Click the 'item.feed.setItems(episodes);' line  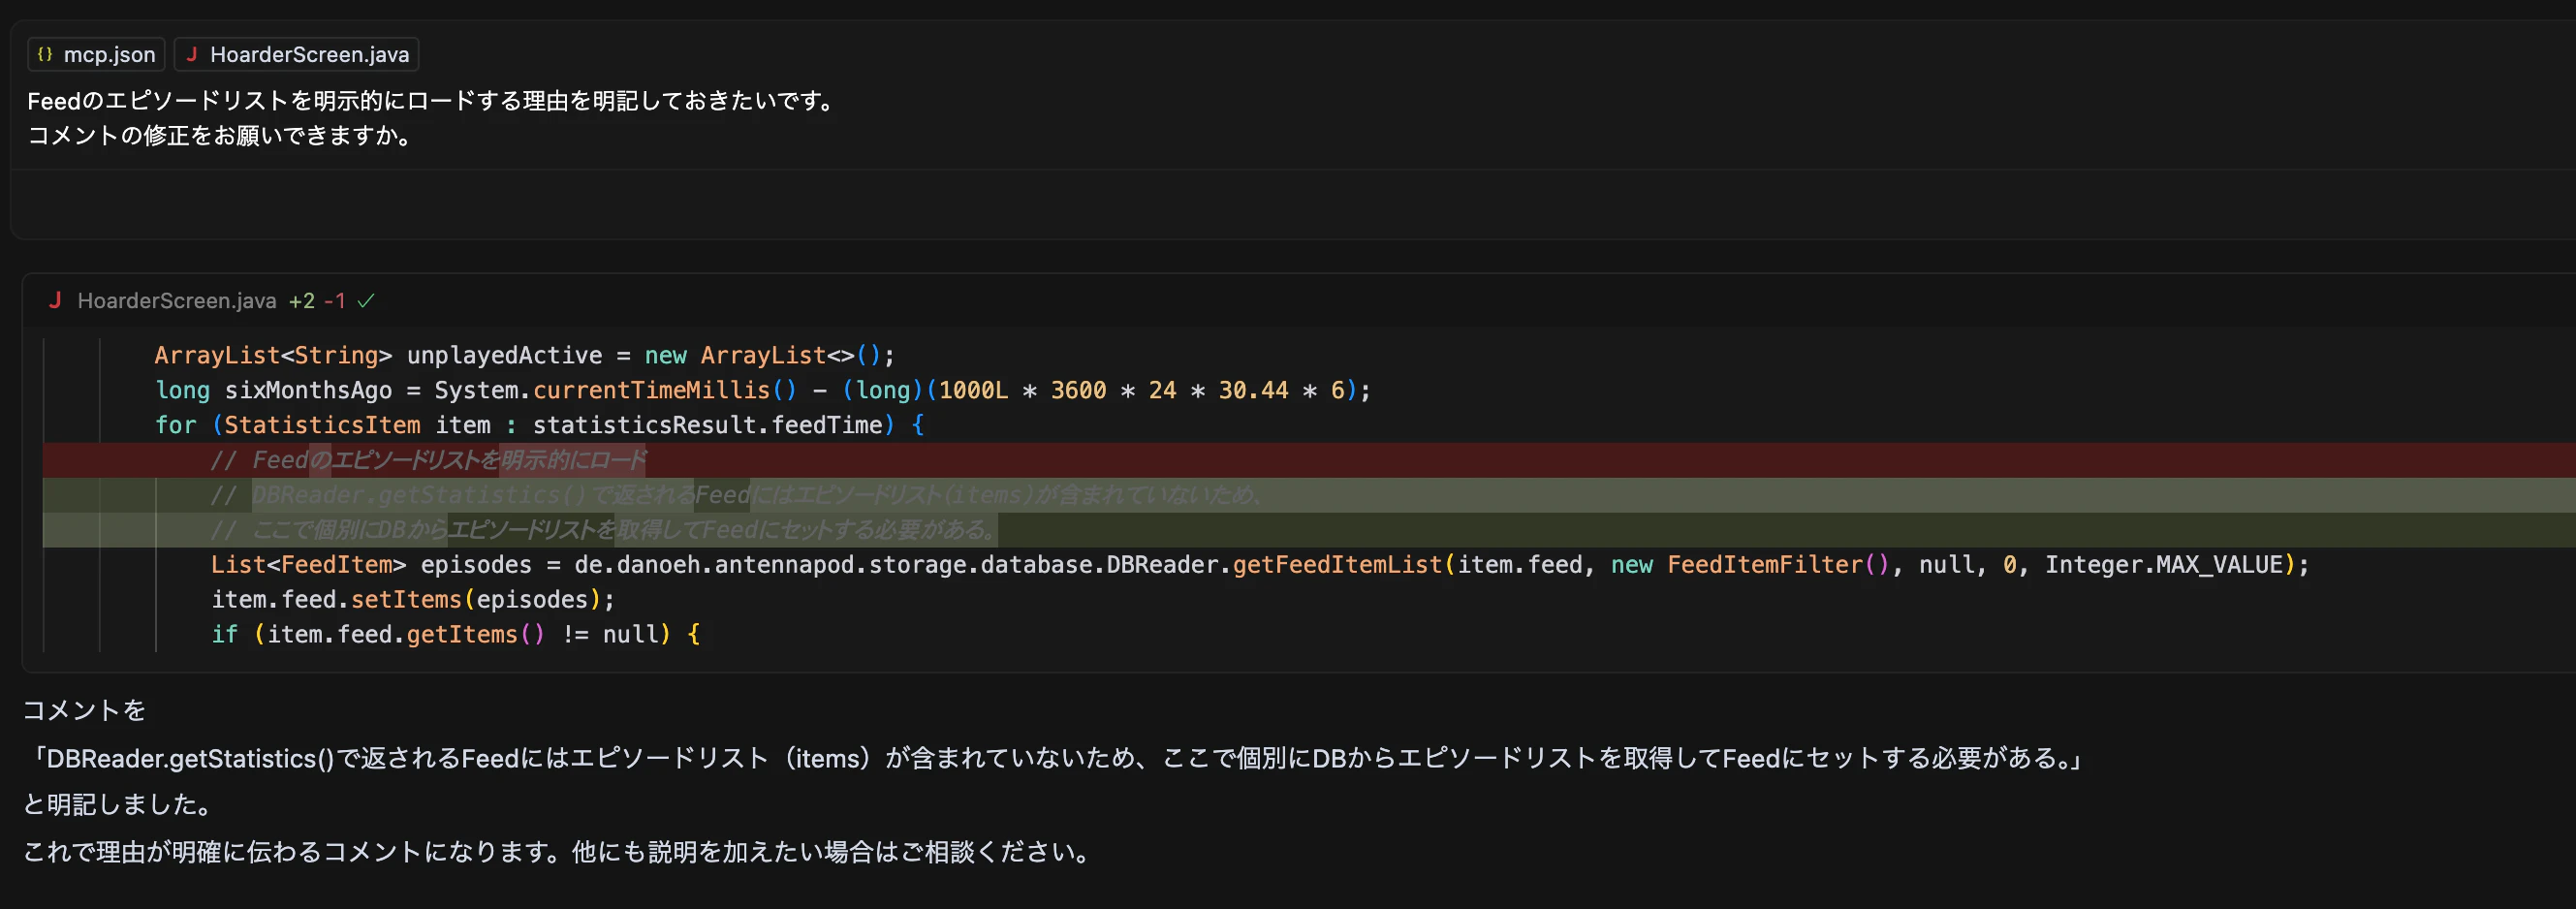point(413,600)
